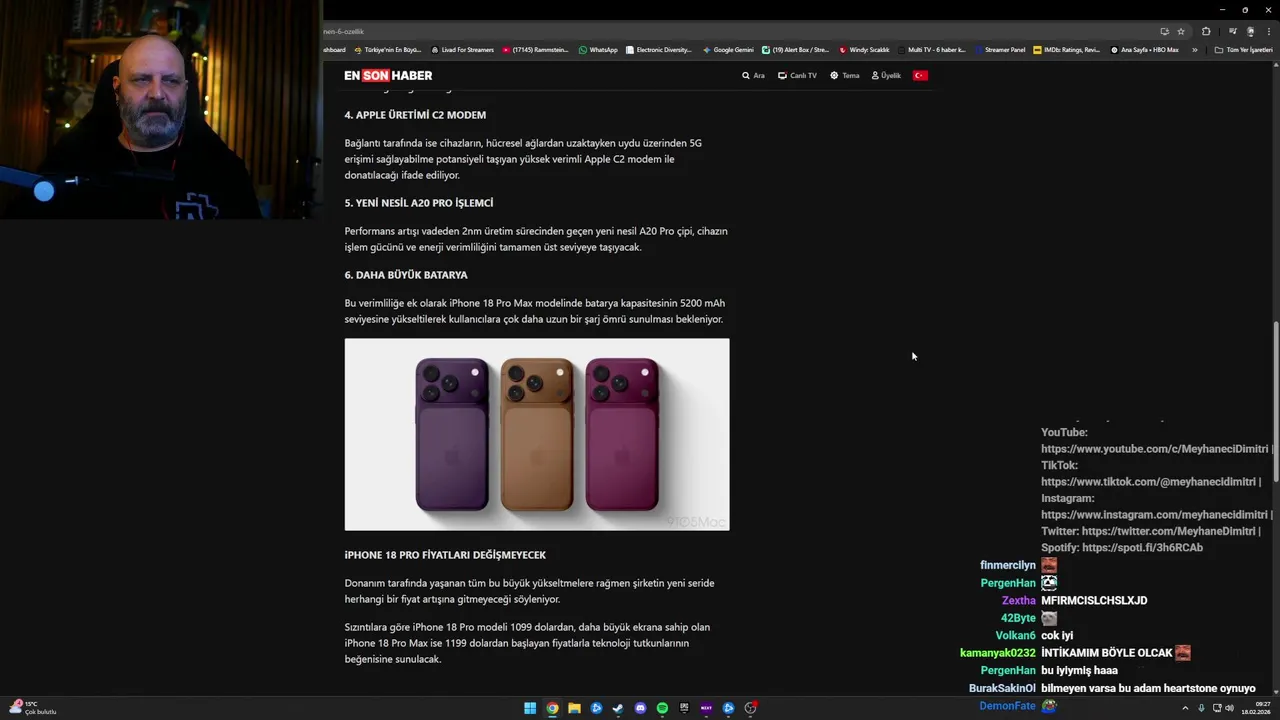This screenshot has height=720, width=1280.
Task: Click the iPhone 18 Pro colors image
Action: click(537, 434)
